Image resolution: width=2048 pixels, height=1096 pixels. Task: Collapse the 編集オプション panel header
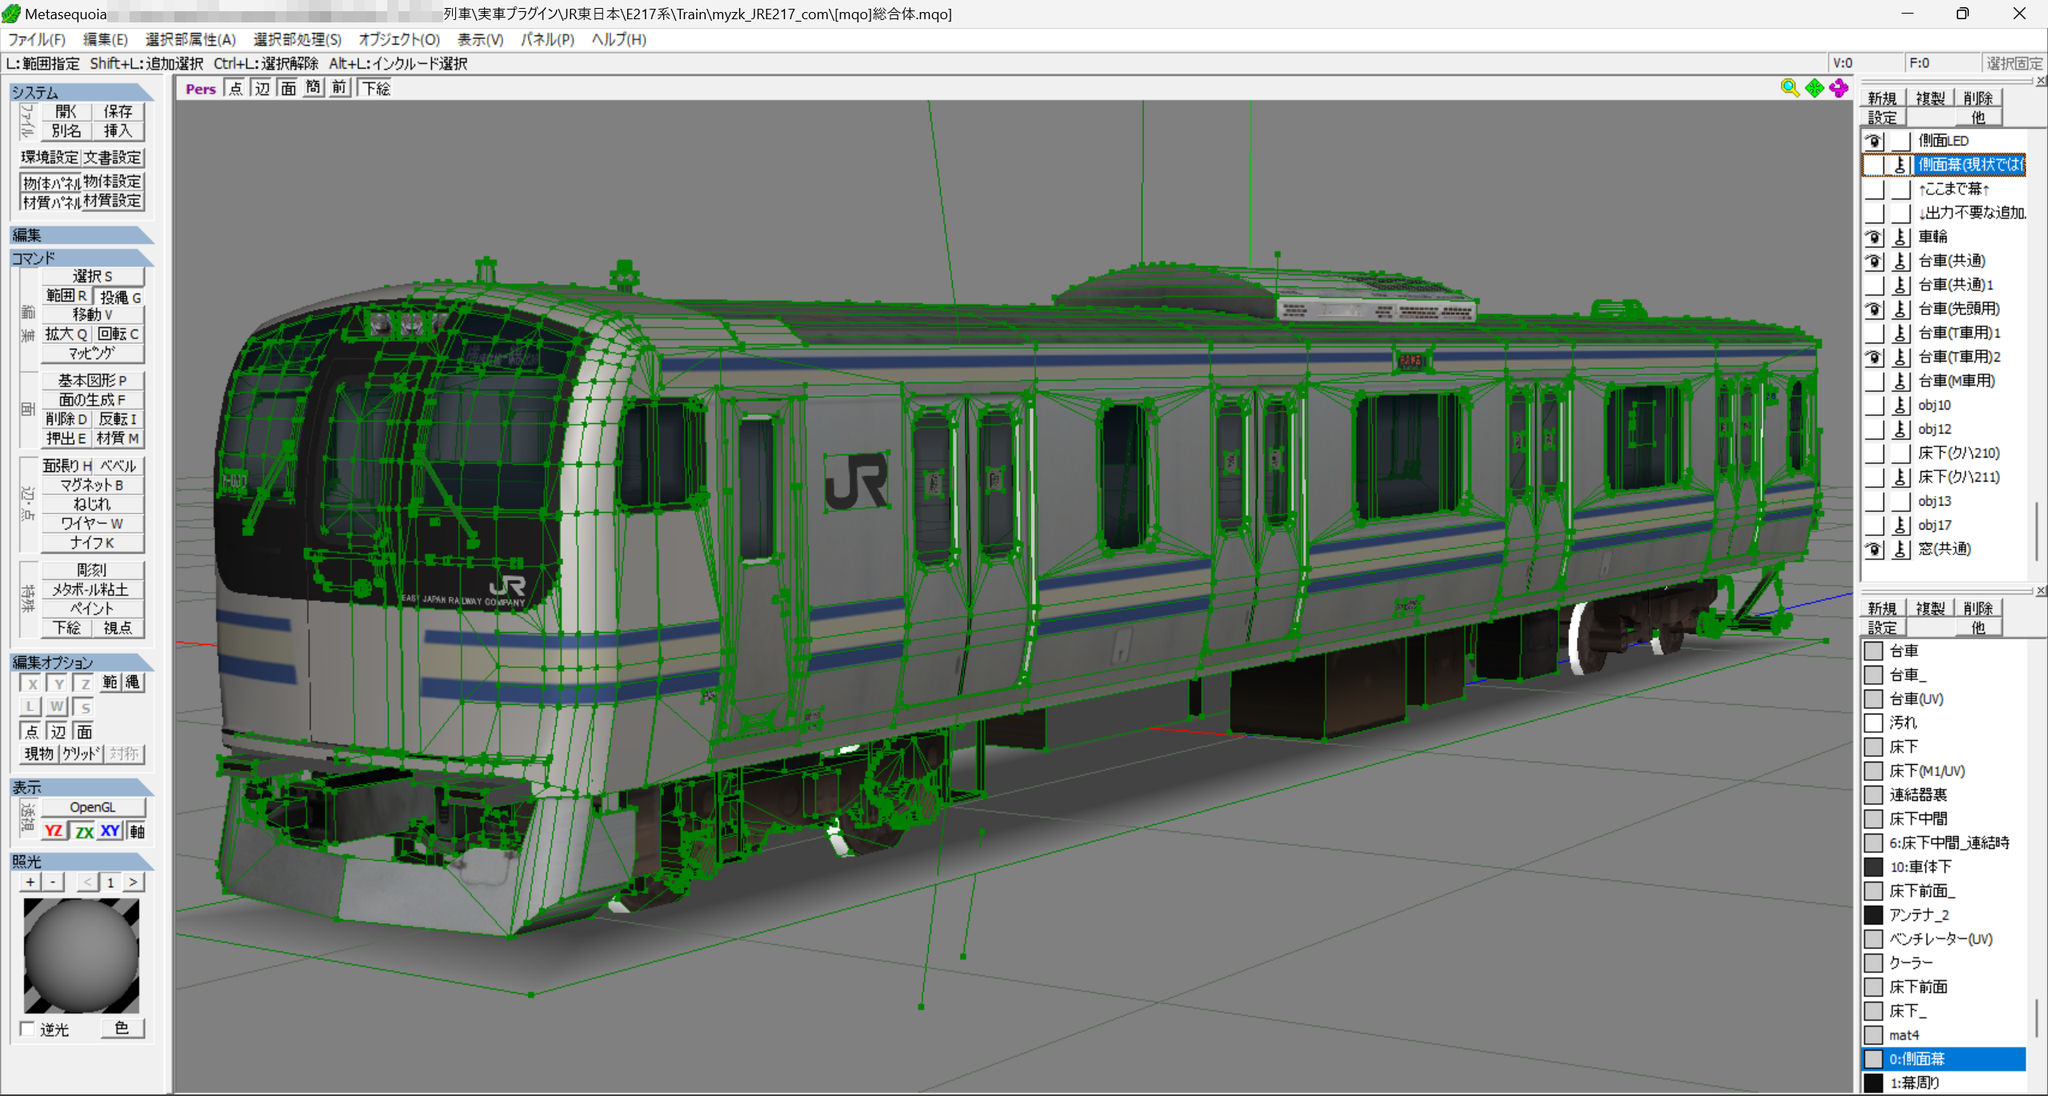pyautogui.click(x=82, y=662)
